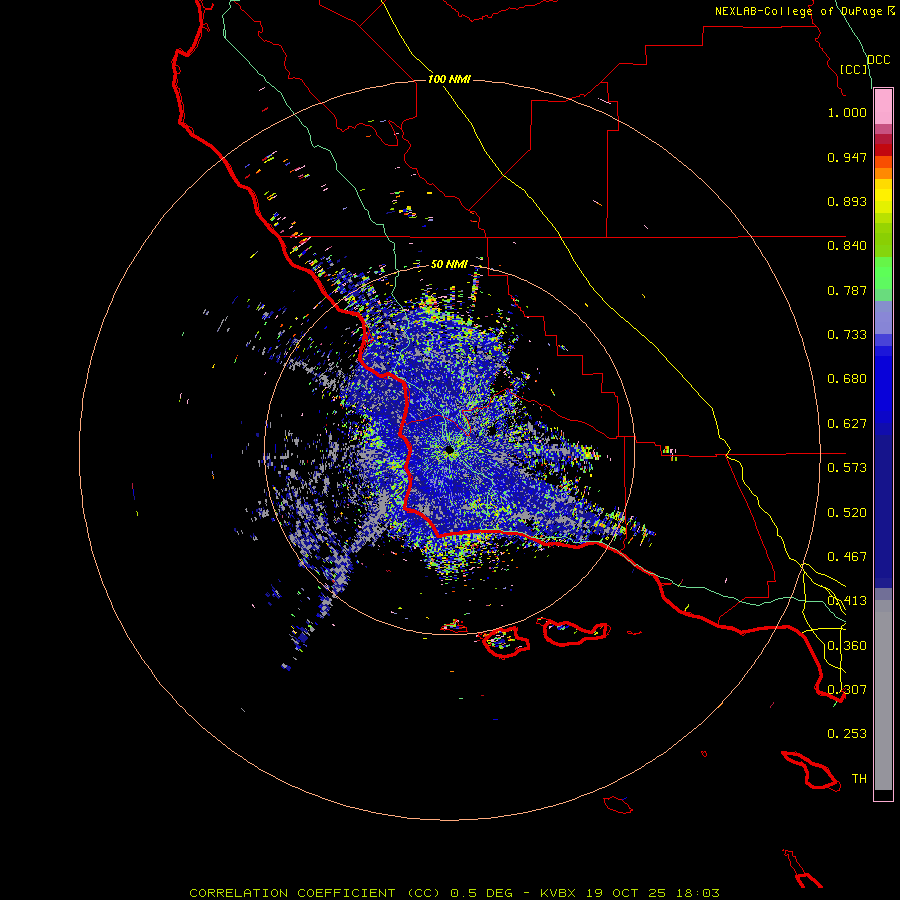Select the 0.840 legend value
The image size is (900, 900).
coord(847,246)
